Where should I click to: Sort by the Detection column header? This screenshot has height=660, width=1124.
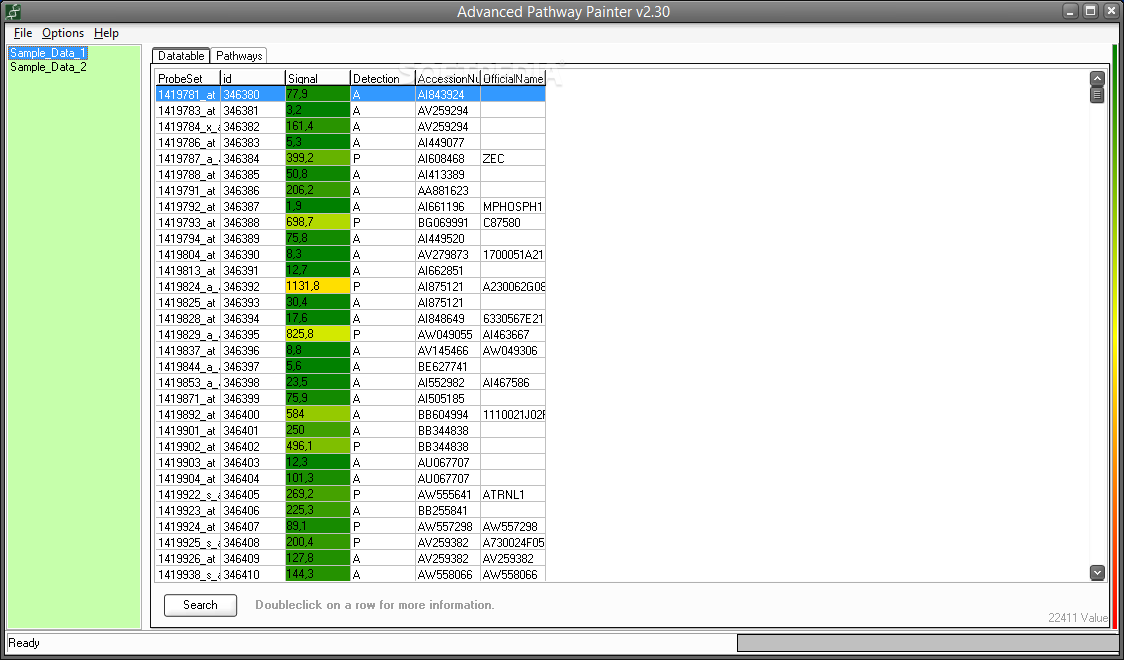[383, 78]
